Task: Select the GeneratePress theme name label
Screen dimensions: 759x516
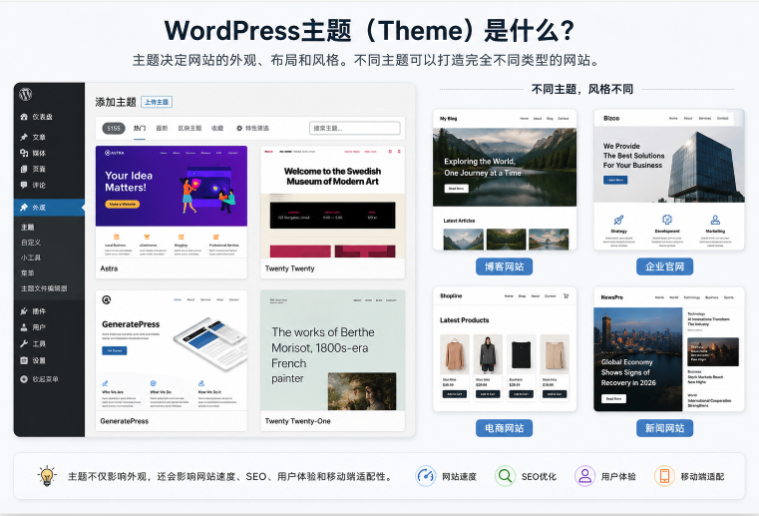Action: (124, 421)
